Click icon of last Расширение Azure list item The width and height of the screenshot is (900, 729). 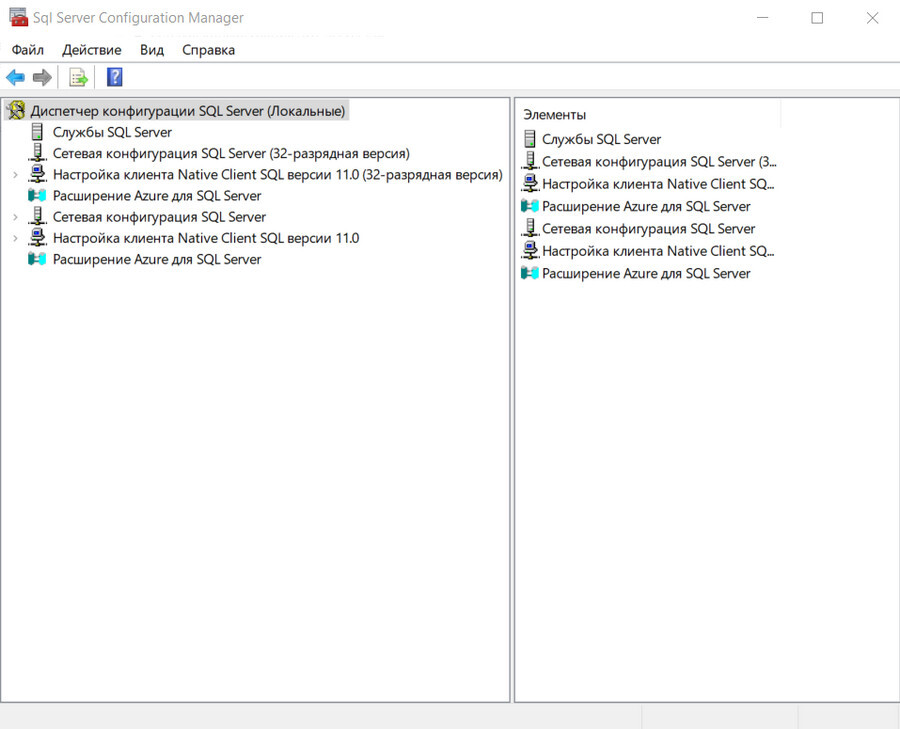click(x=530, y=273)
